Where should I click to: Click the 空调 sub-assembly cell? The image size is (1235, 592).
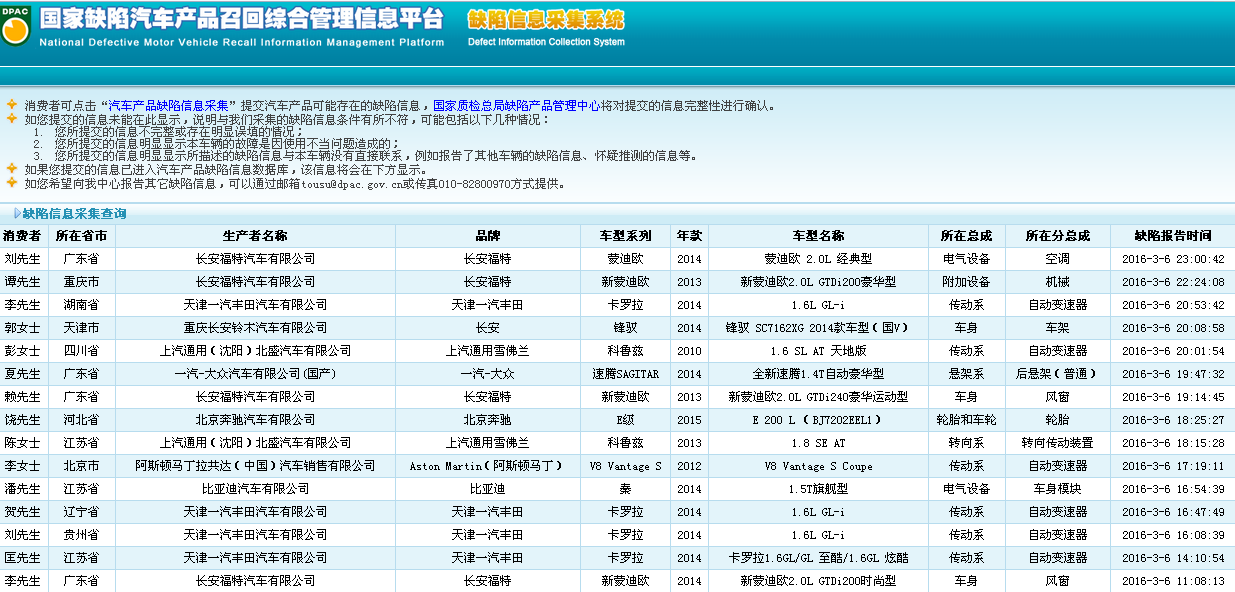coord(1058,259)
